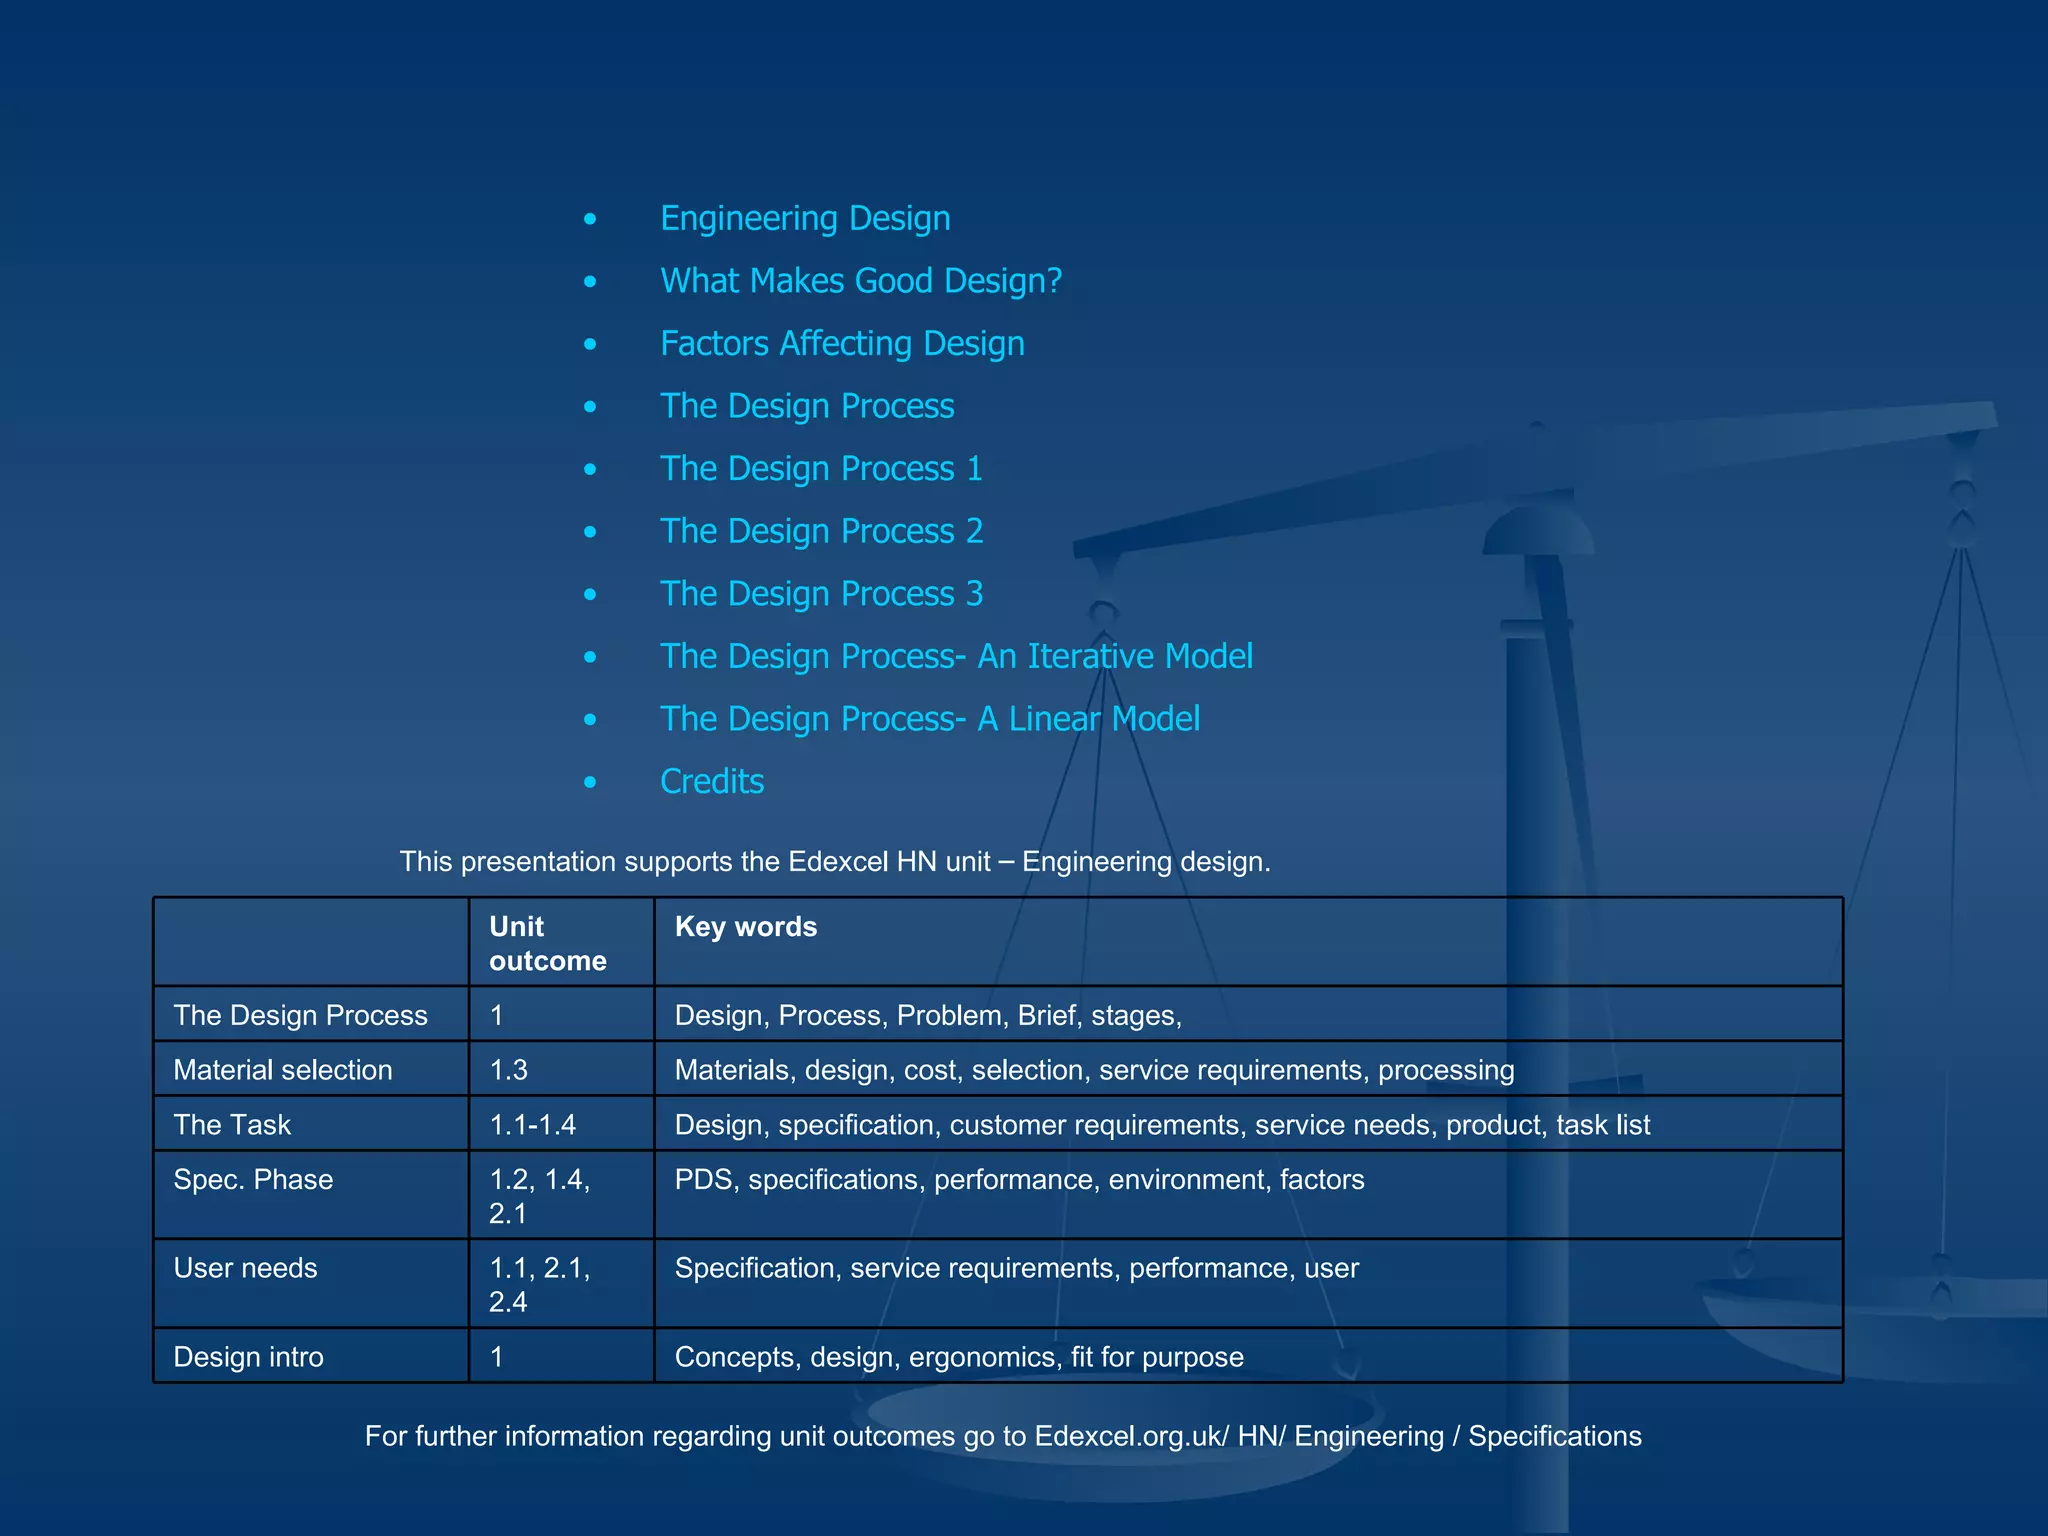Click the Key words column header
Image resolution: width=2048 pixels, height=1536 pixels.
746,927
